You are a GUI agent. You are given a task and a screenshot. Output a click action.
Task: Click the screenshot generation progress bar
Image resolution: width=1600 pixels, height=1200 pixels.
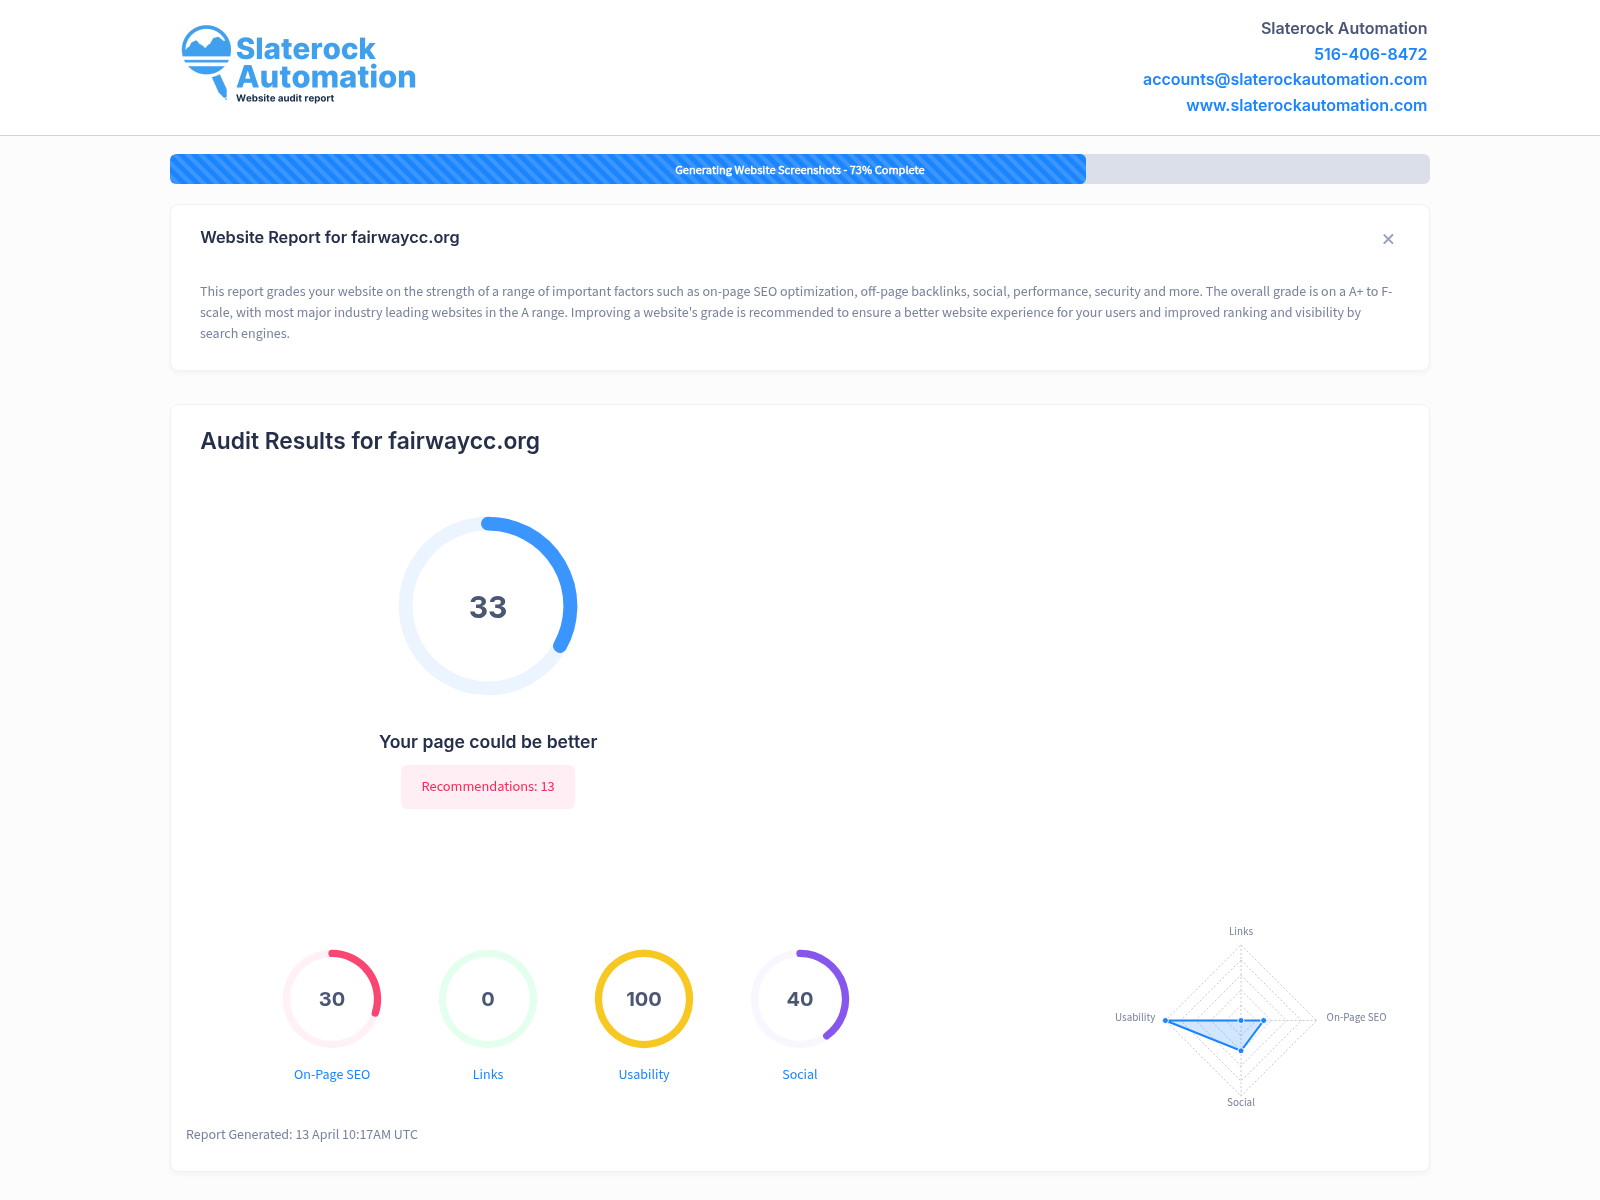pyautogui.click(x=799, y=169)
